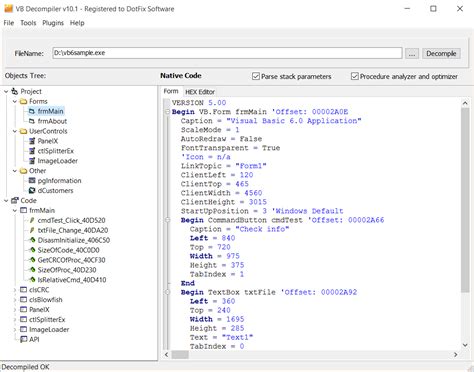Click the Decompile button
This screenshot has width=474, height=372.
(x=441, y=53)
